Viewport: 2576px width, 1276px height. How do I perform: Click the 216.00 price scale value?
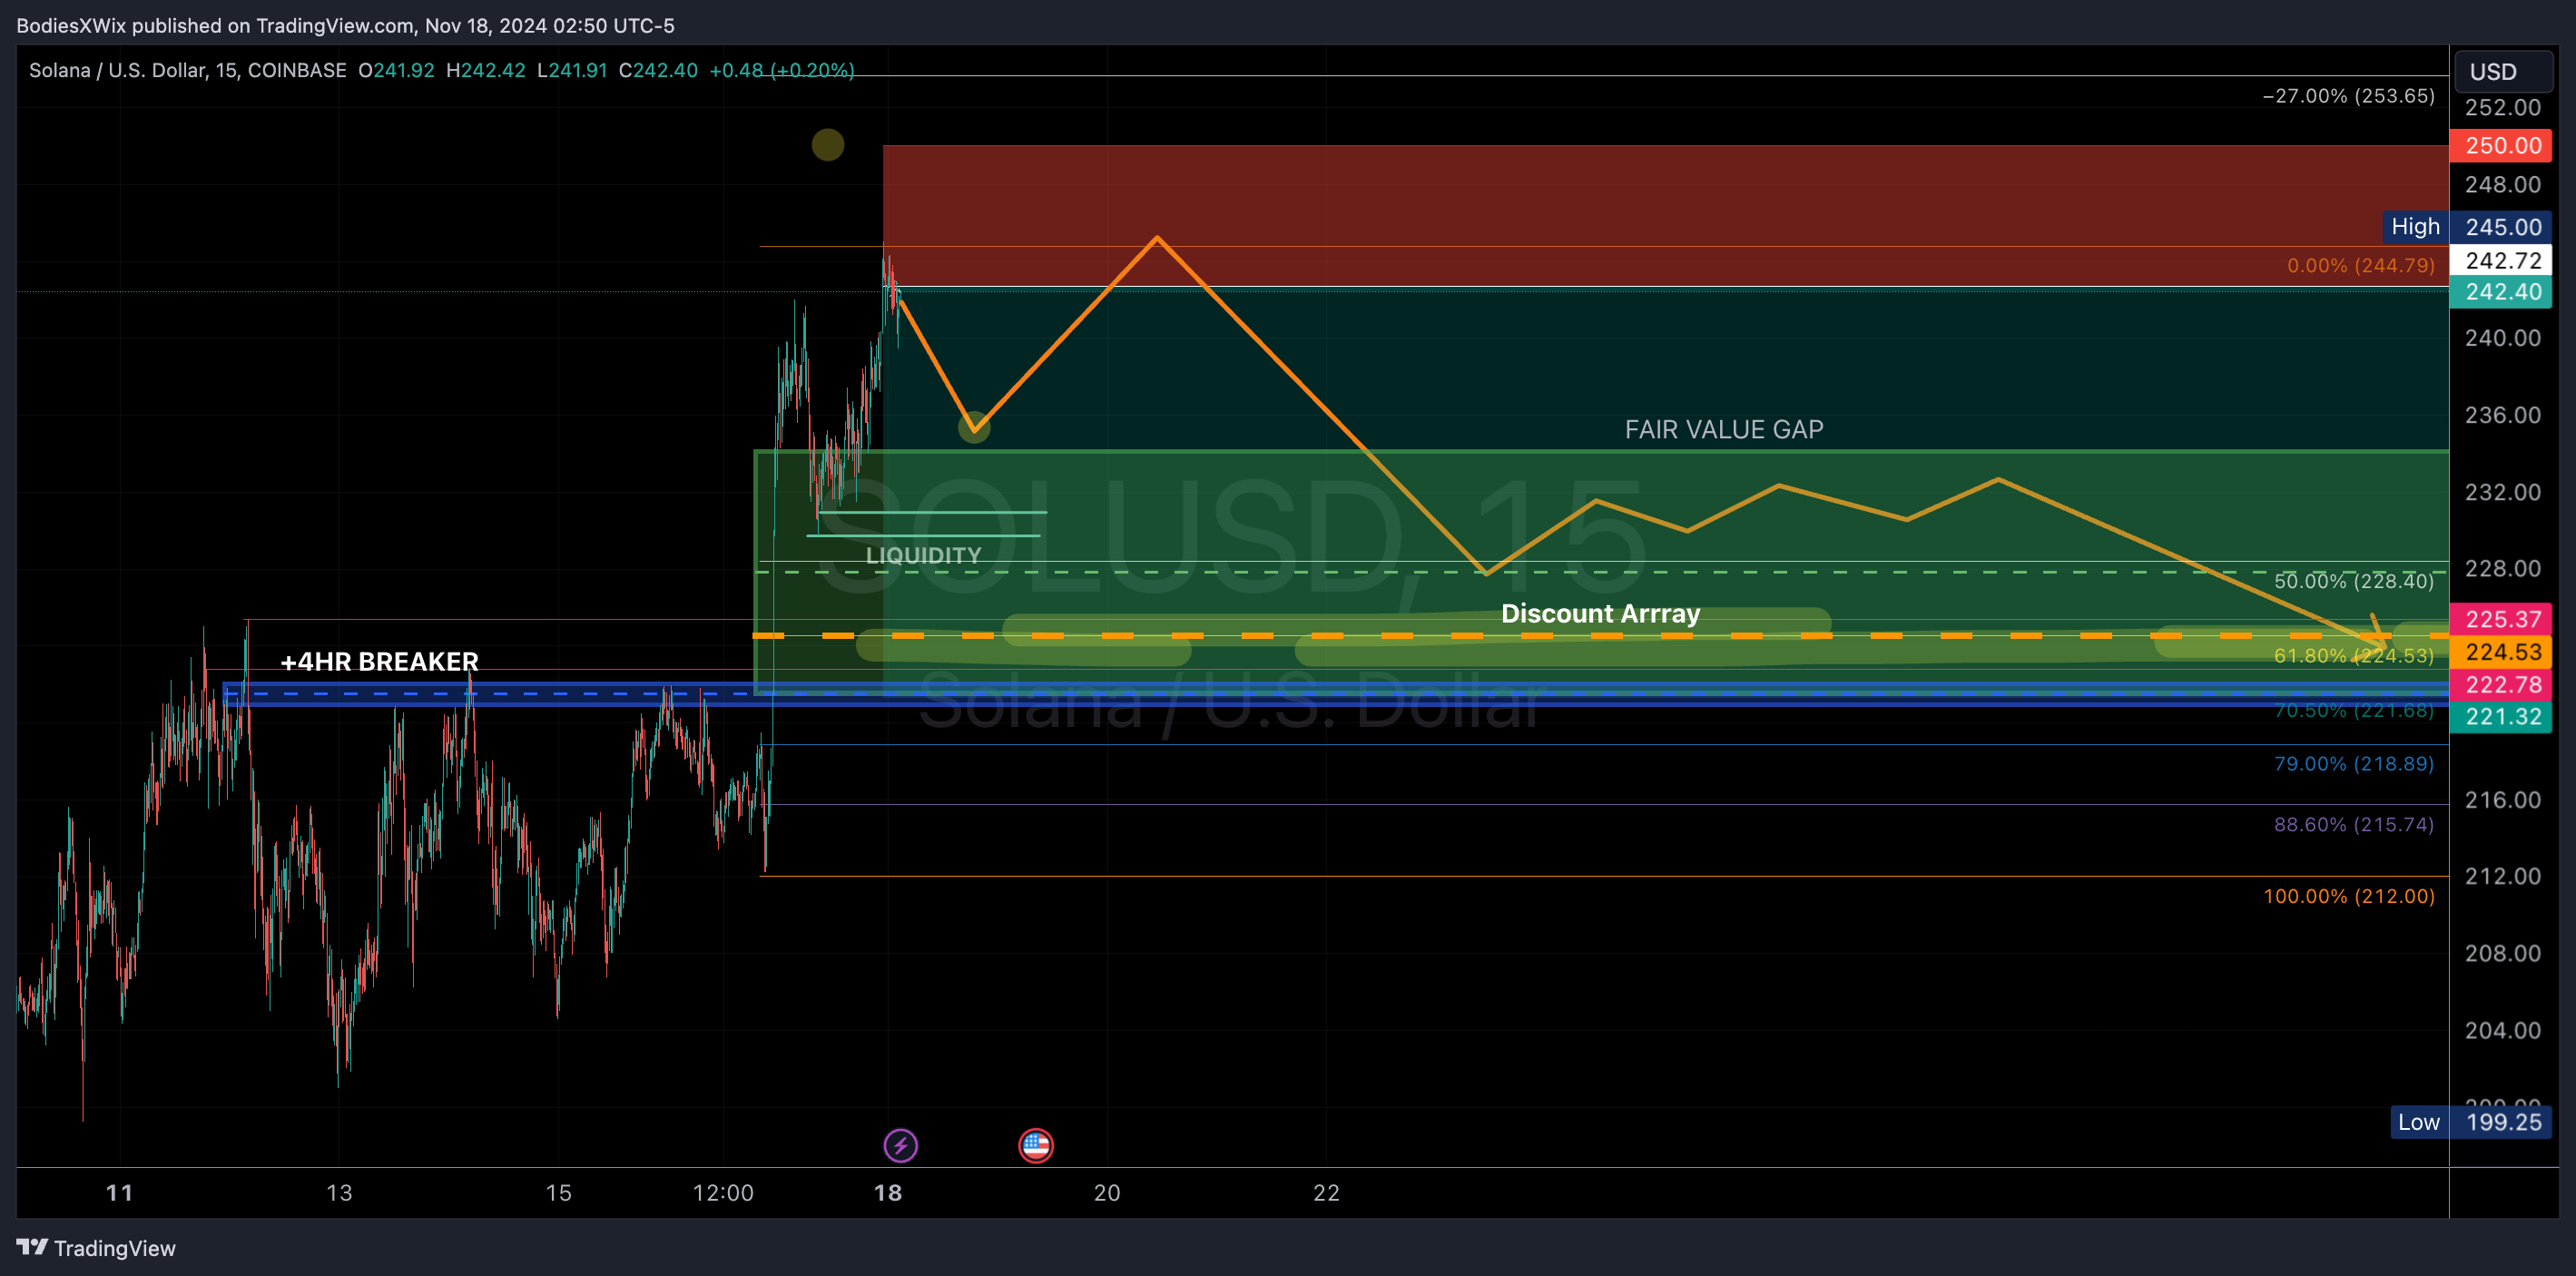click(x=2502, y=799)
